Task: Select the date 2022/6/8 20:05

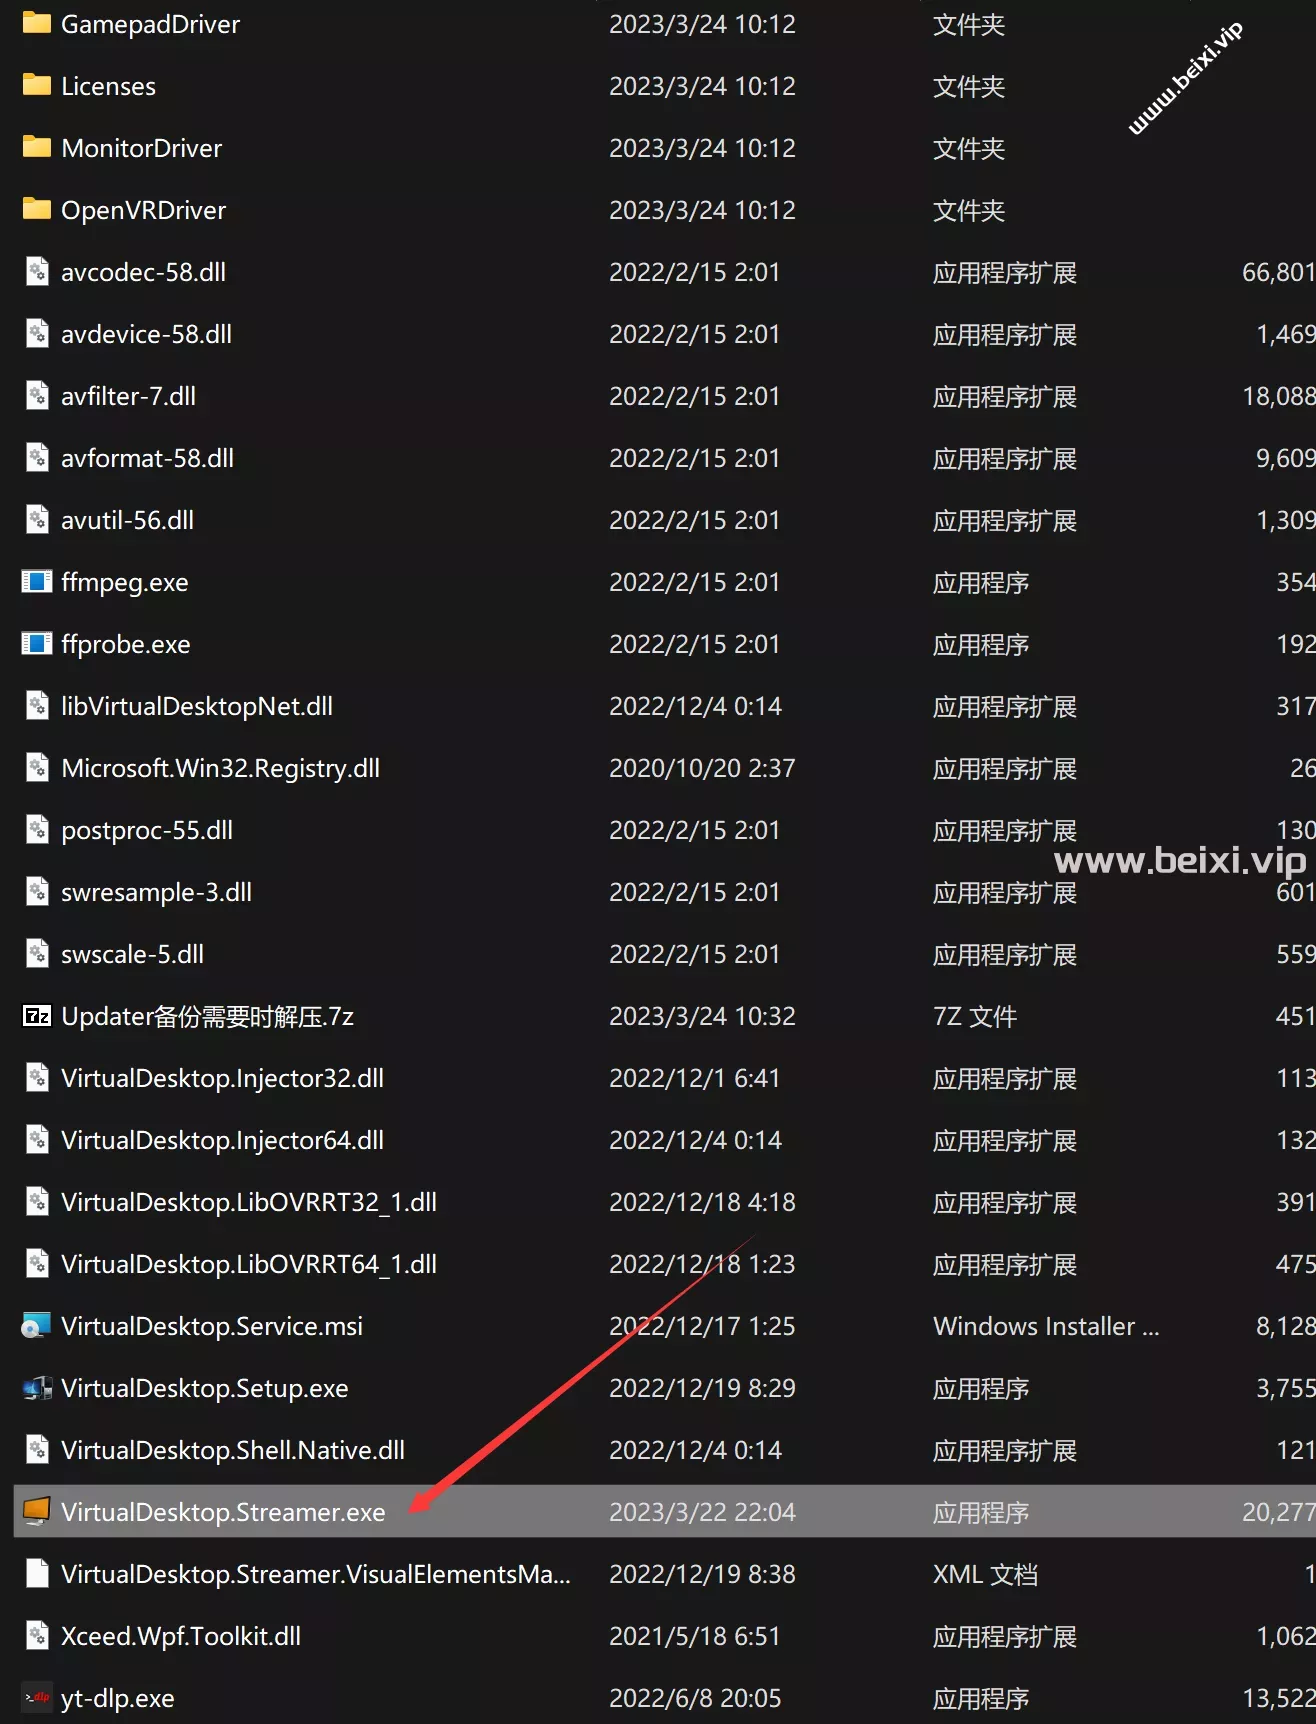Action: point(696,1698)
